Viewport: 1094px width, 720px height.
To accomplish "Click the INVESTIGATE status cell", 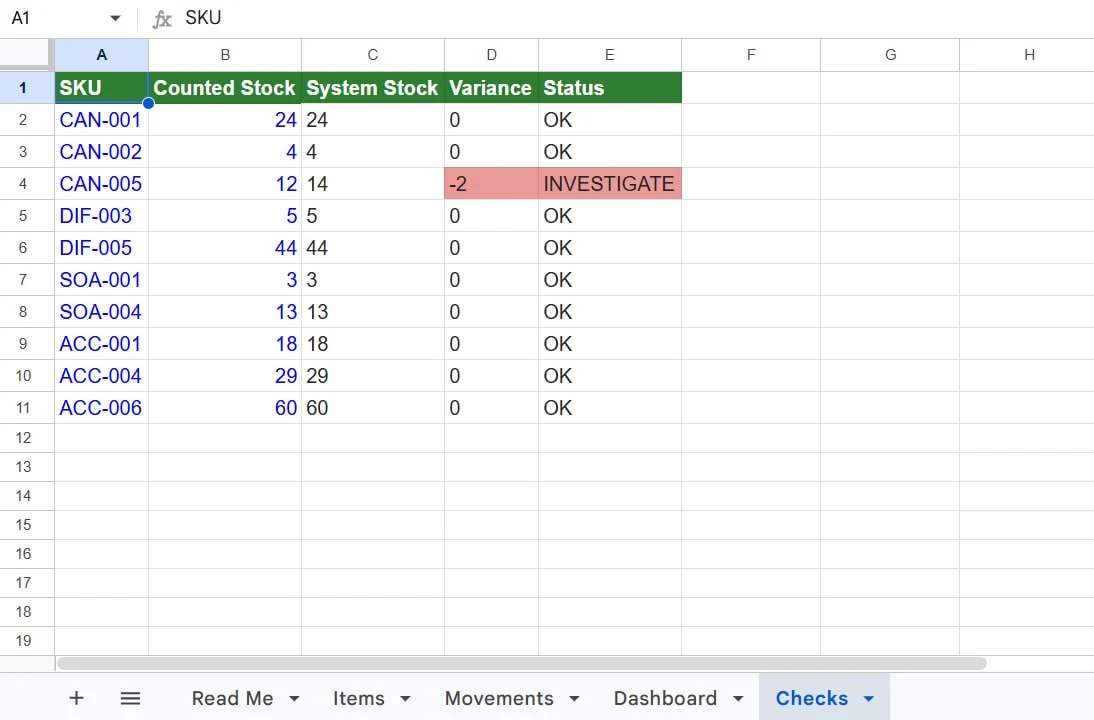I will click(x=610, y=183).
